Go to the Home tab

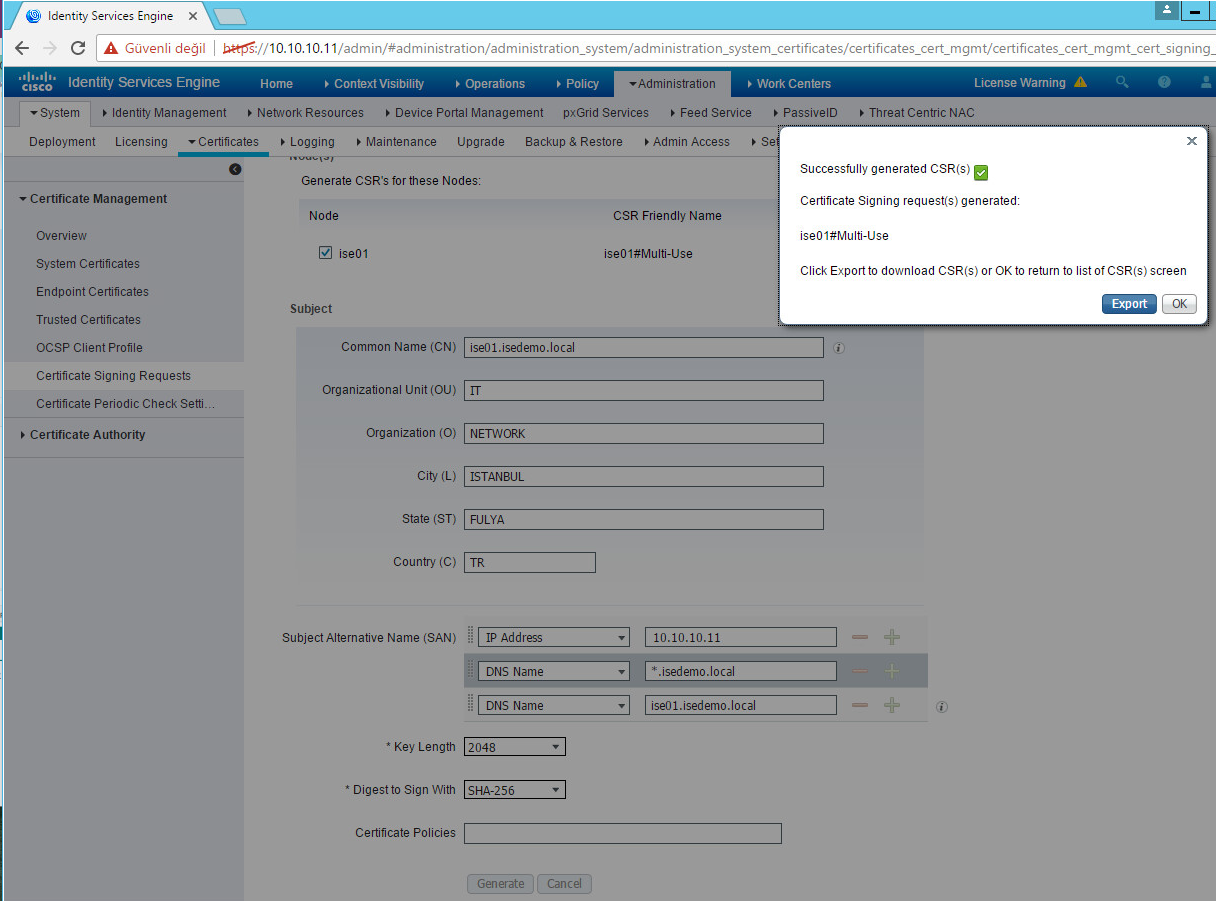276,84
